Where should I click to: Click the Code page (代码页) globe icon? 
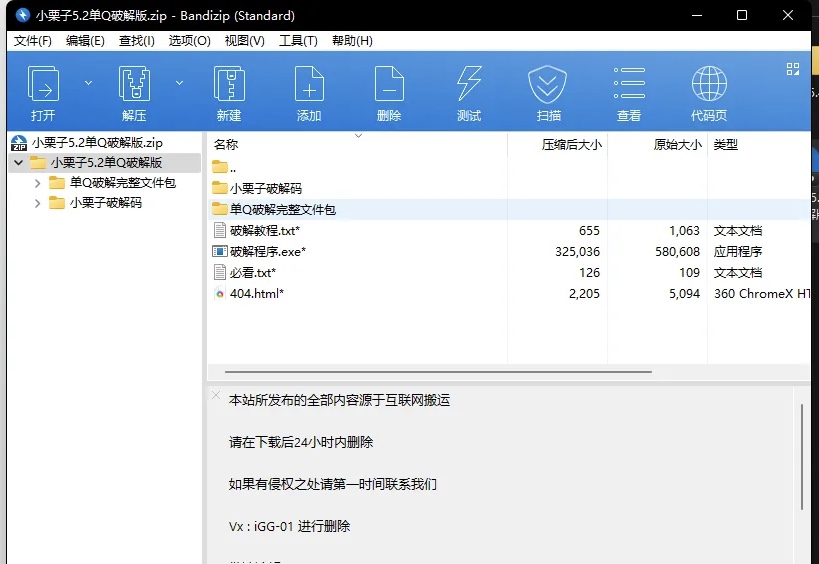709,84
